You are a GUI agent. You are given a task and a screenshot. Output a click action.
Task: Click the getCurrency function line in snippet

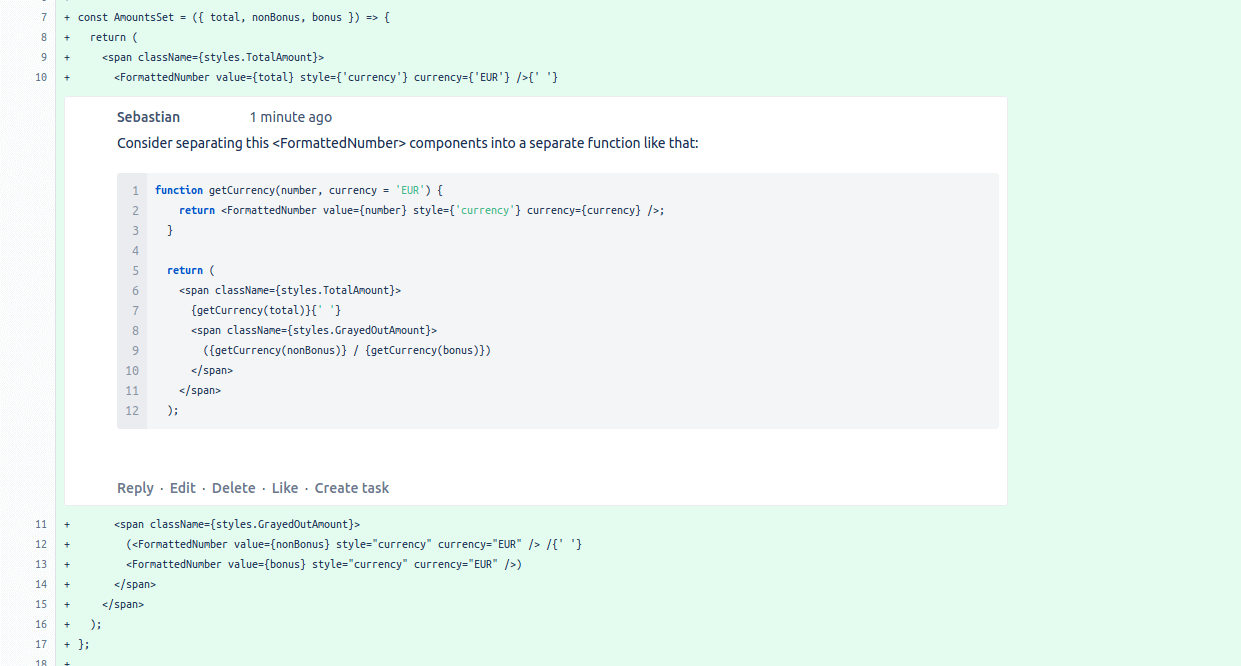pyautogui.click(x=298, y=190)
